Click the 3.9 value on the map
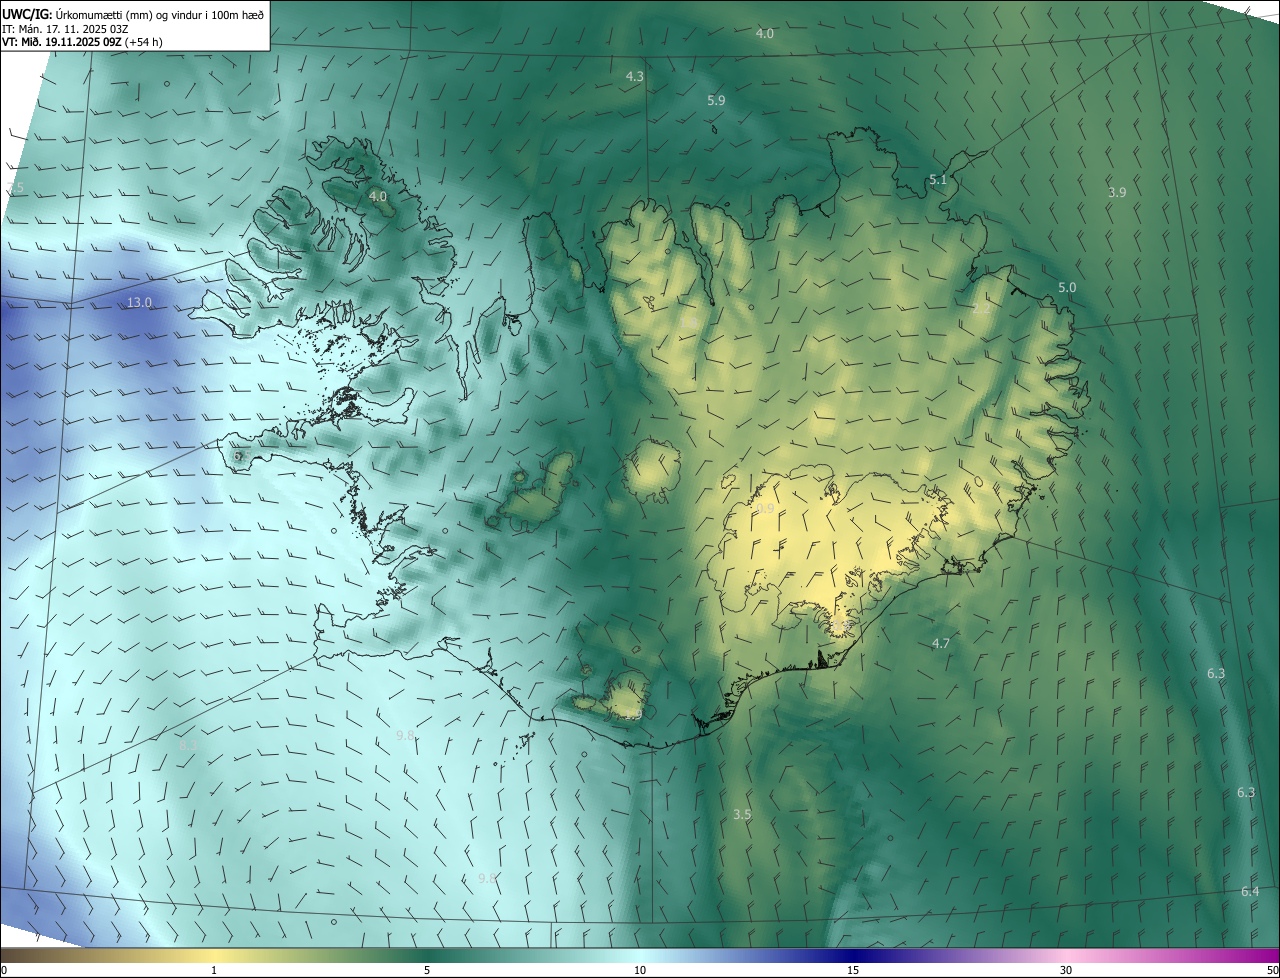1280x978 pixels. pos(1117,192)
